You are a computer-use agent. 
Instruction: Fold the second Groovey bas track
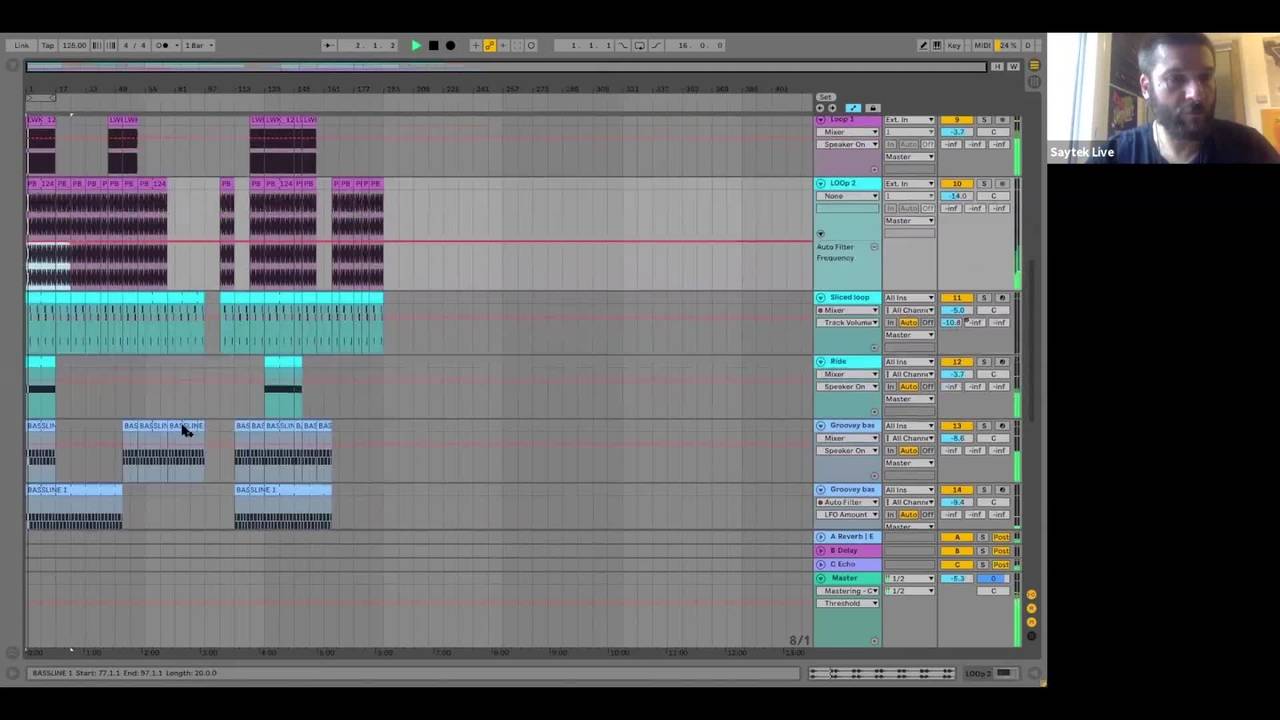click(x=821, y=490)
